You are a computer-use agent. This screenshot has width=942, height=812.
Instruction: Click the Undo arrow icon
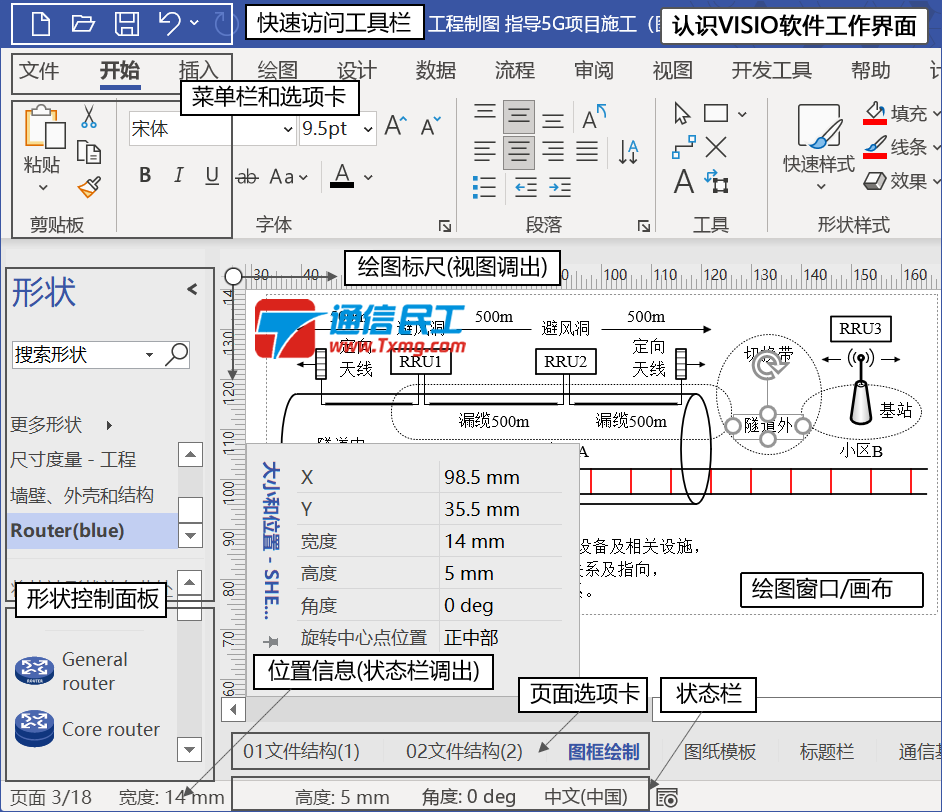169,23
